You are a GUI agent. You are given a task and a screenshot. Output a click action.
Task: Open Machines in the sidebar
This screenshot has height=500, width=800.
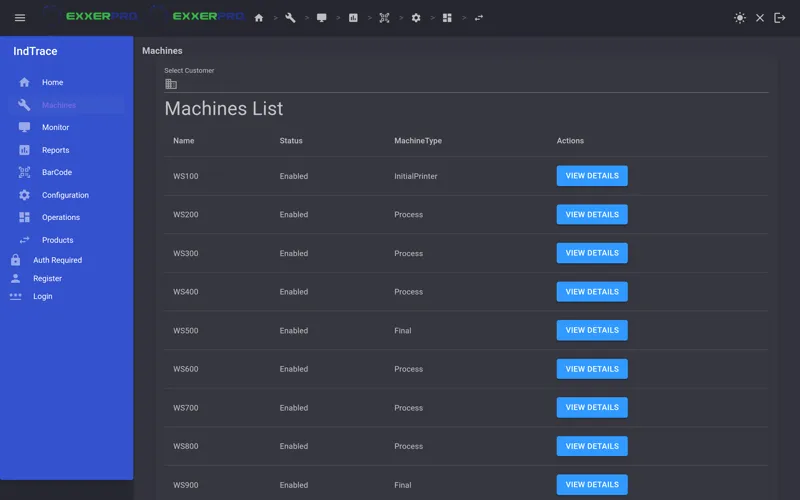coord(66,105)
